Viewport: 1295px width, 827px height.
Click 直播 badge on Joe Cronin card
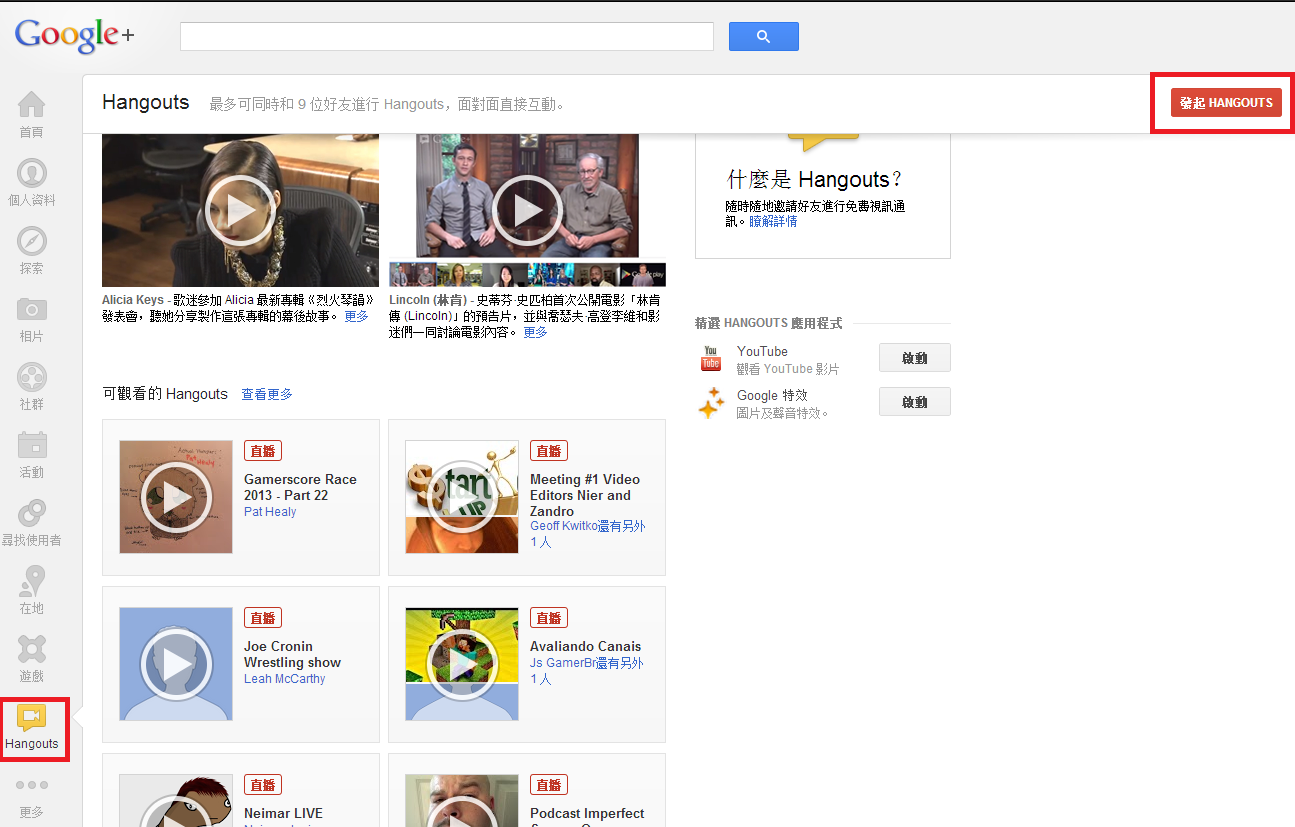(263, 618)
